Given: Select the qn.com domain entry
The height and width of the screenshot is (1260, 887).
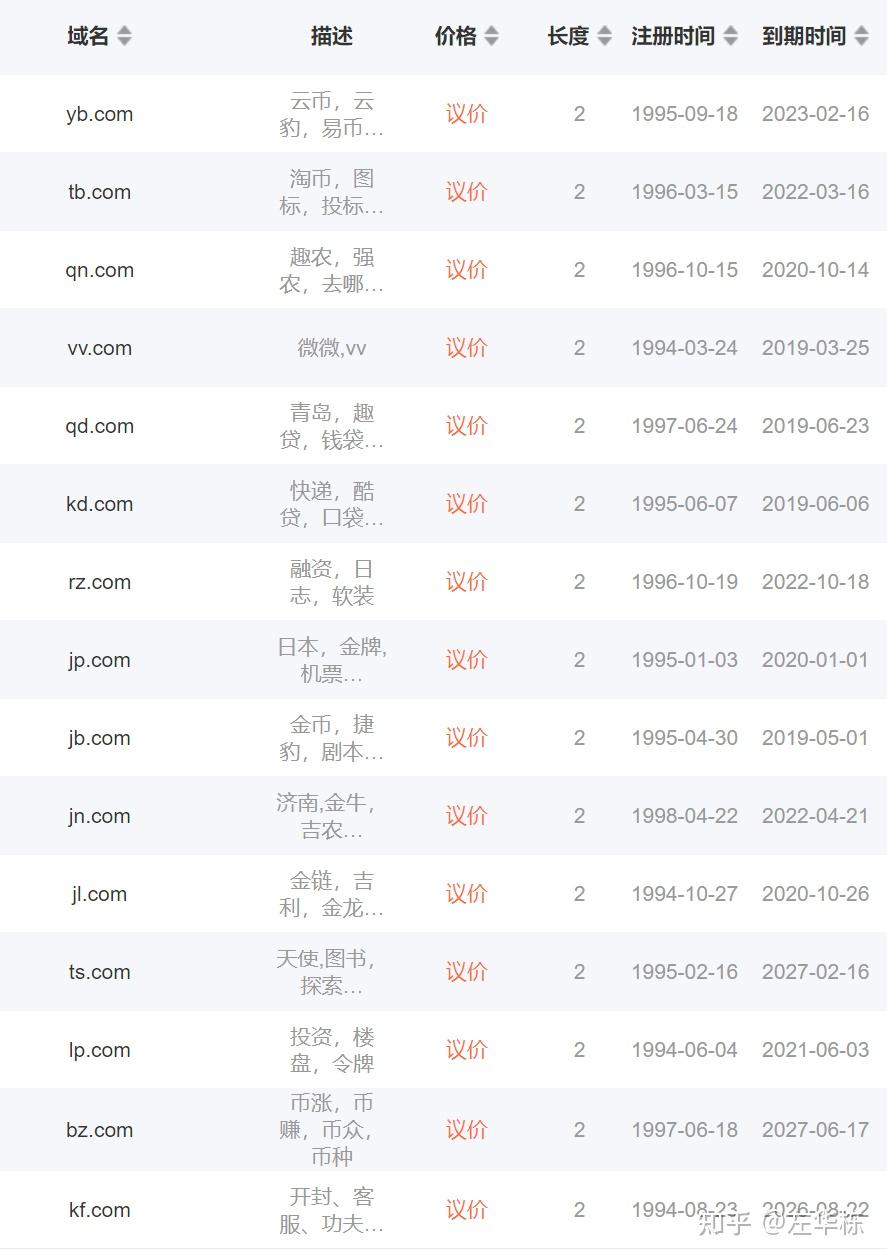Looking at the screenshot, I should coord(99,270).
